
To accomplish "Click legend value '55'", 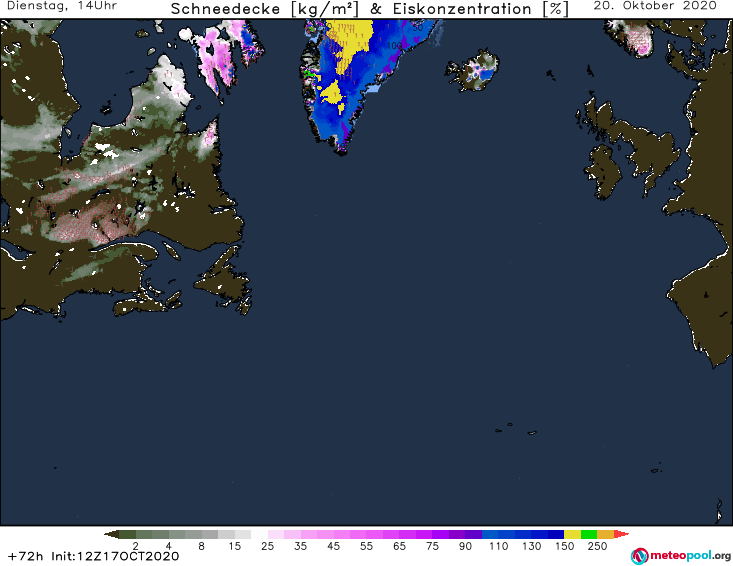I will (366, 546).
